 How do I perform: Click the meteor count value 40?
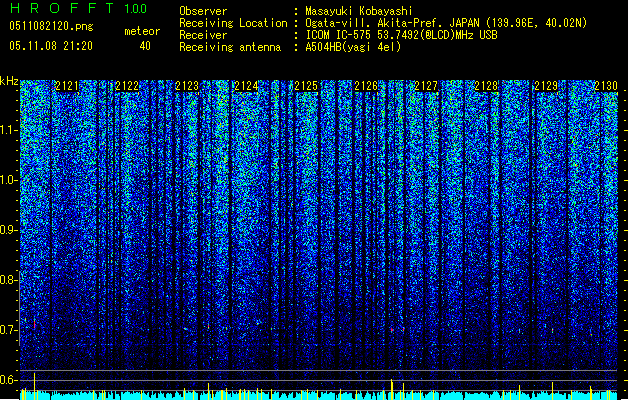[145, 46]
